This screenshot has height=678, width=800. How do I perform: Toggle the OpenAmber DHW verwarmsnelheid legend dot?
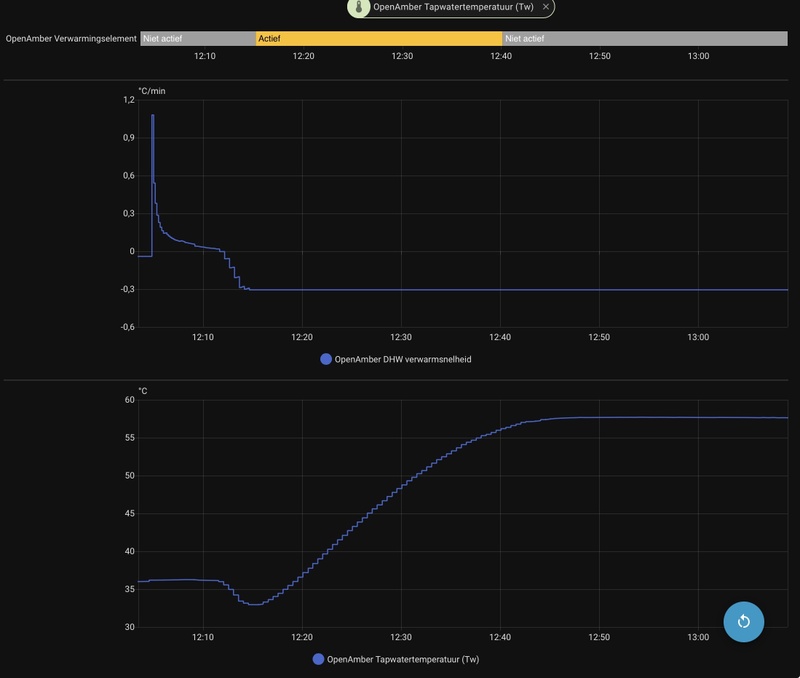pyautogui.click(x=326, y=359)
